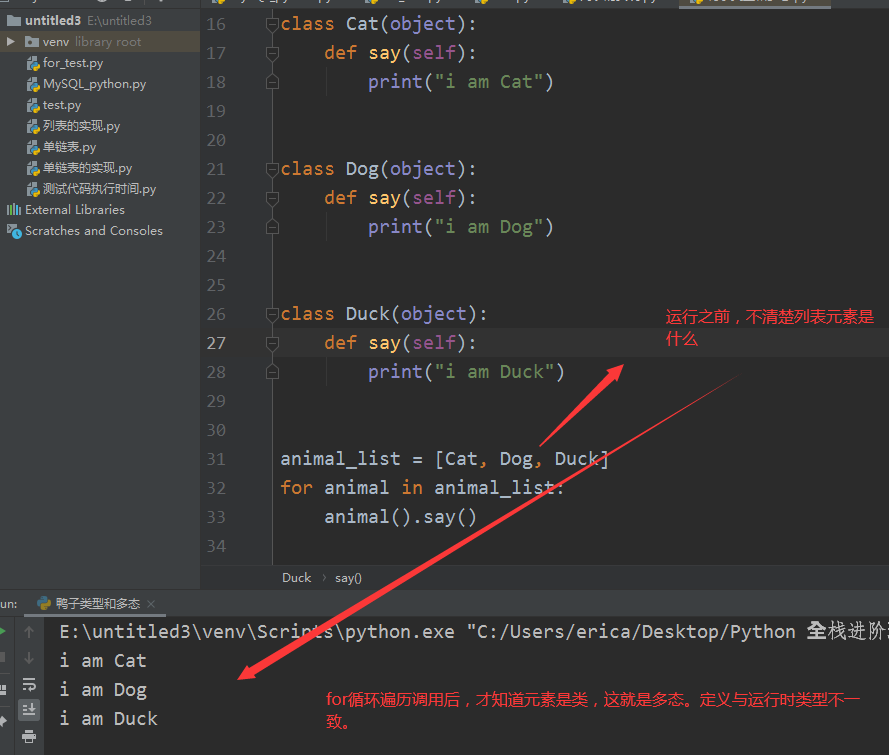The image size is (889, 755).
Task: Click console output 'i am Cat'
Action: point(103,661)
